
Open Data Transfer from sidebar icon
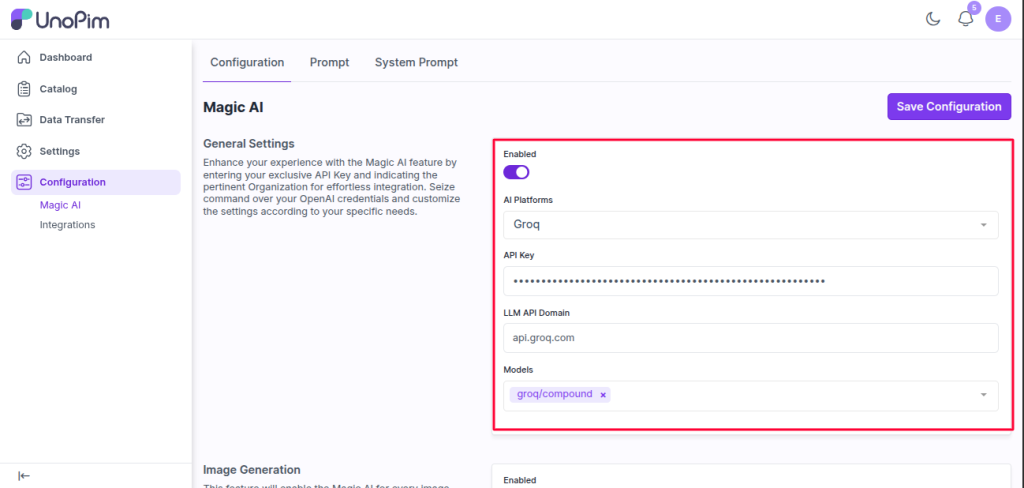coord(25,120)
